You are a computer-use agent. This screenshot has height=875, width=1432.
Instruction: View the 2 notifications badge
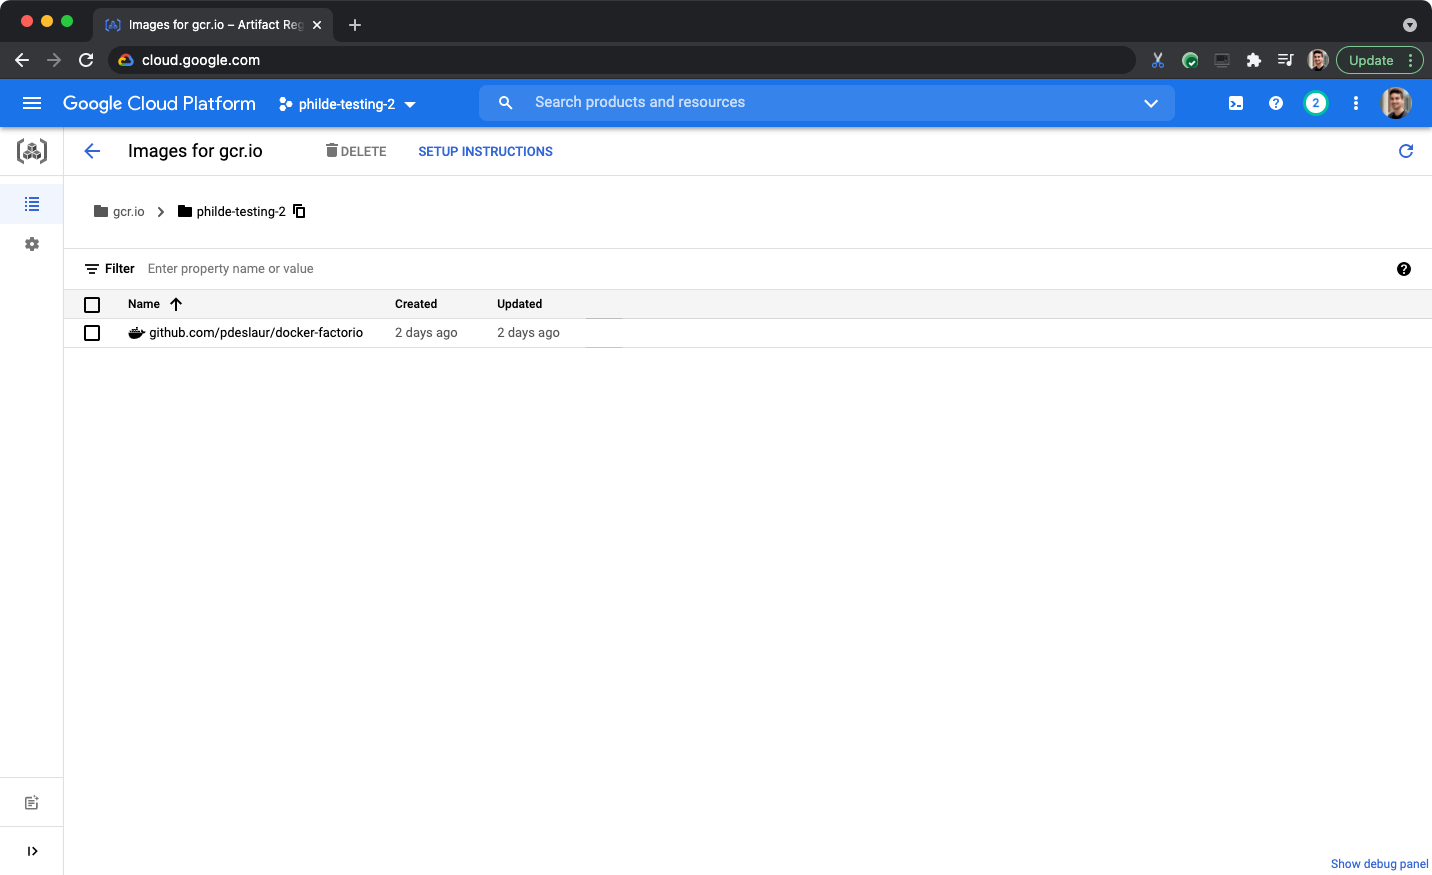pyautogui.click(x=1316, y=103)
